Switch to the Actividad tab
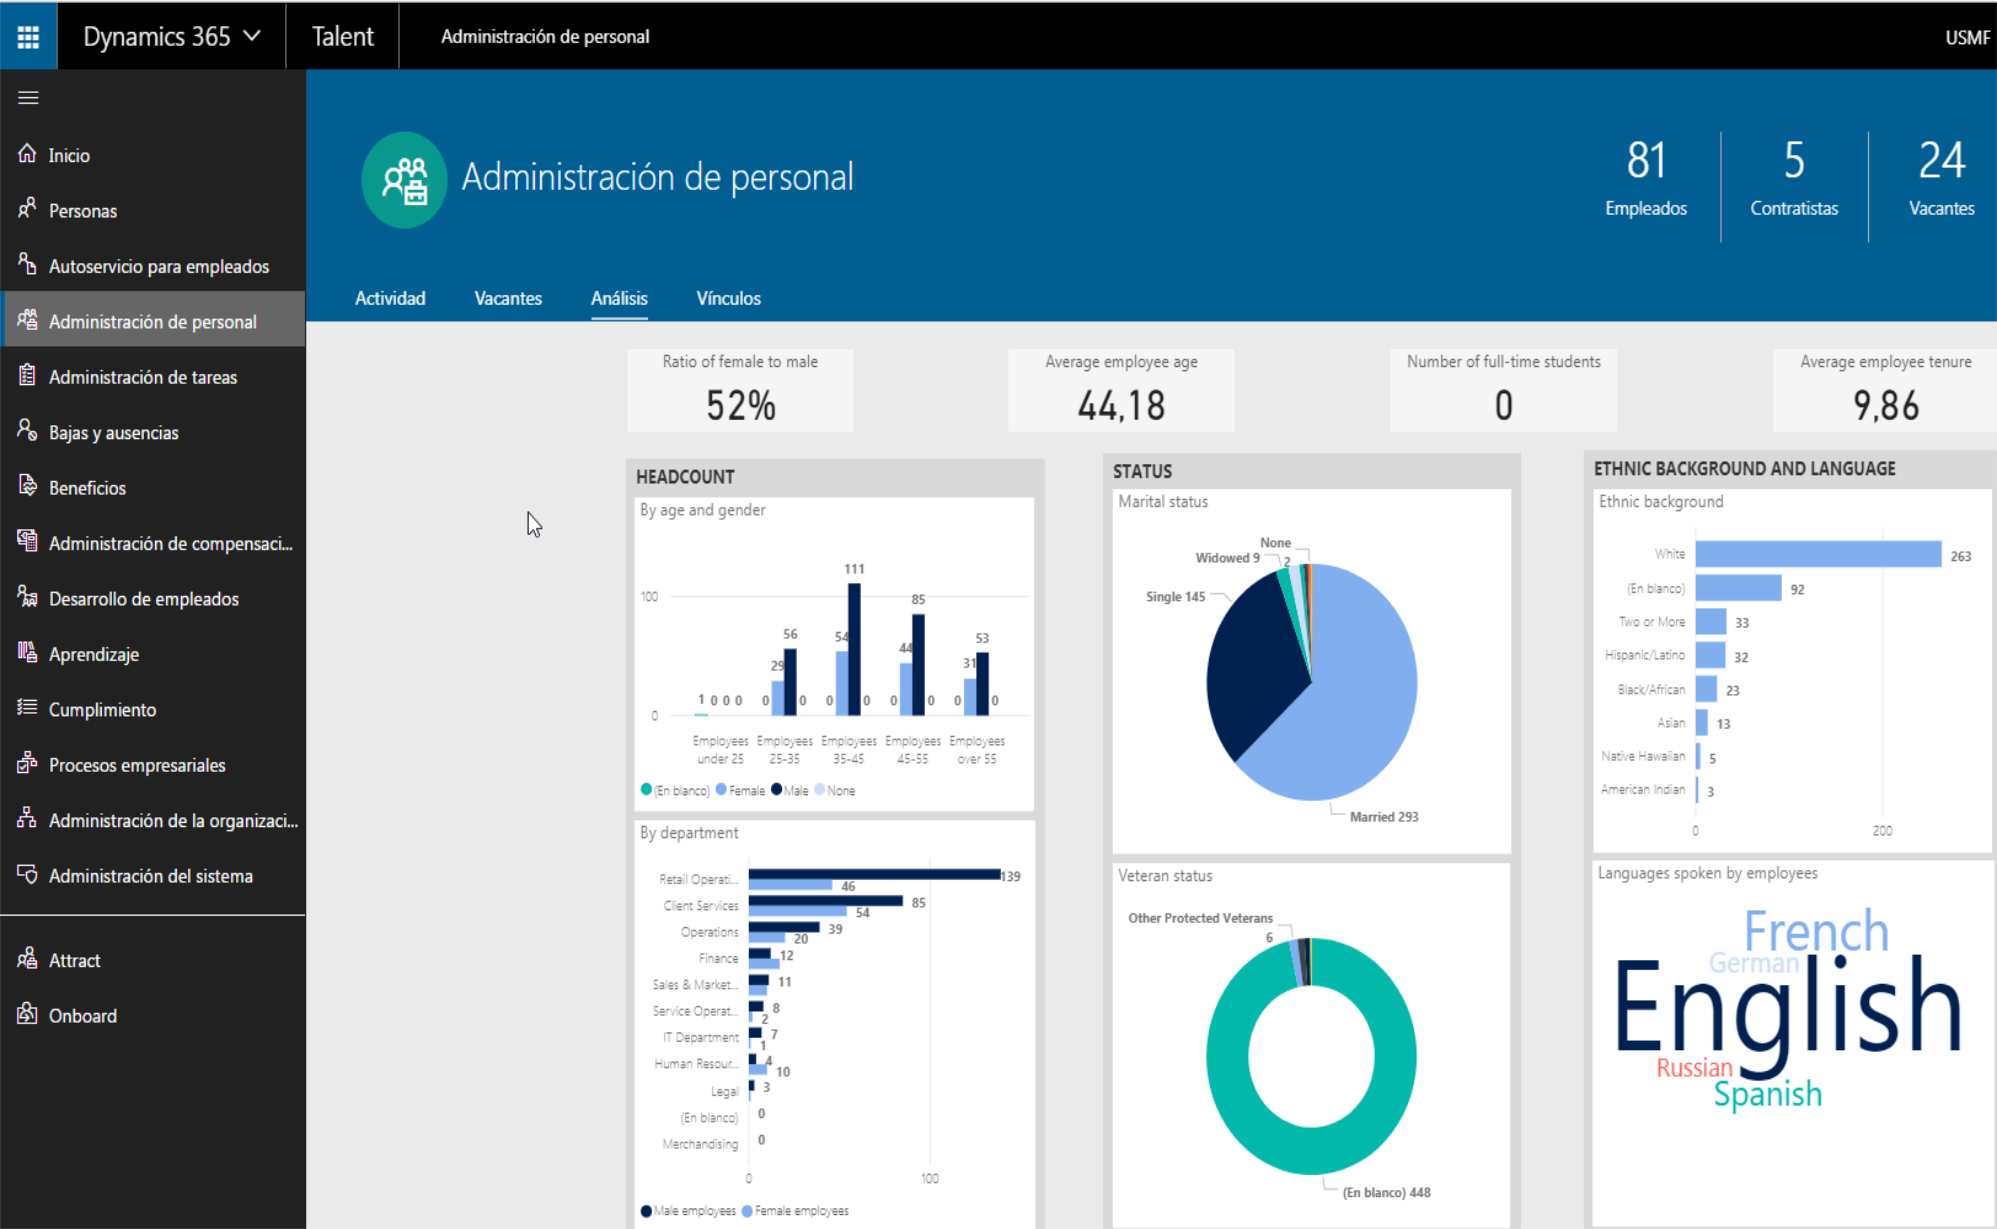1997x1229 pixels. 390,298
